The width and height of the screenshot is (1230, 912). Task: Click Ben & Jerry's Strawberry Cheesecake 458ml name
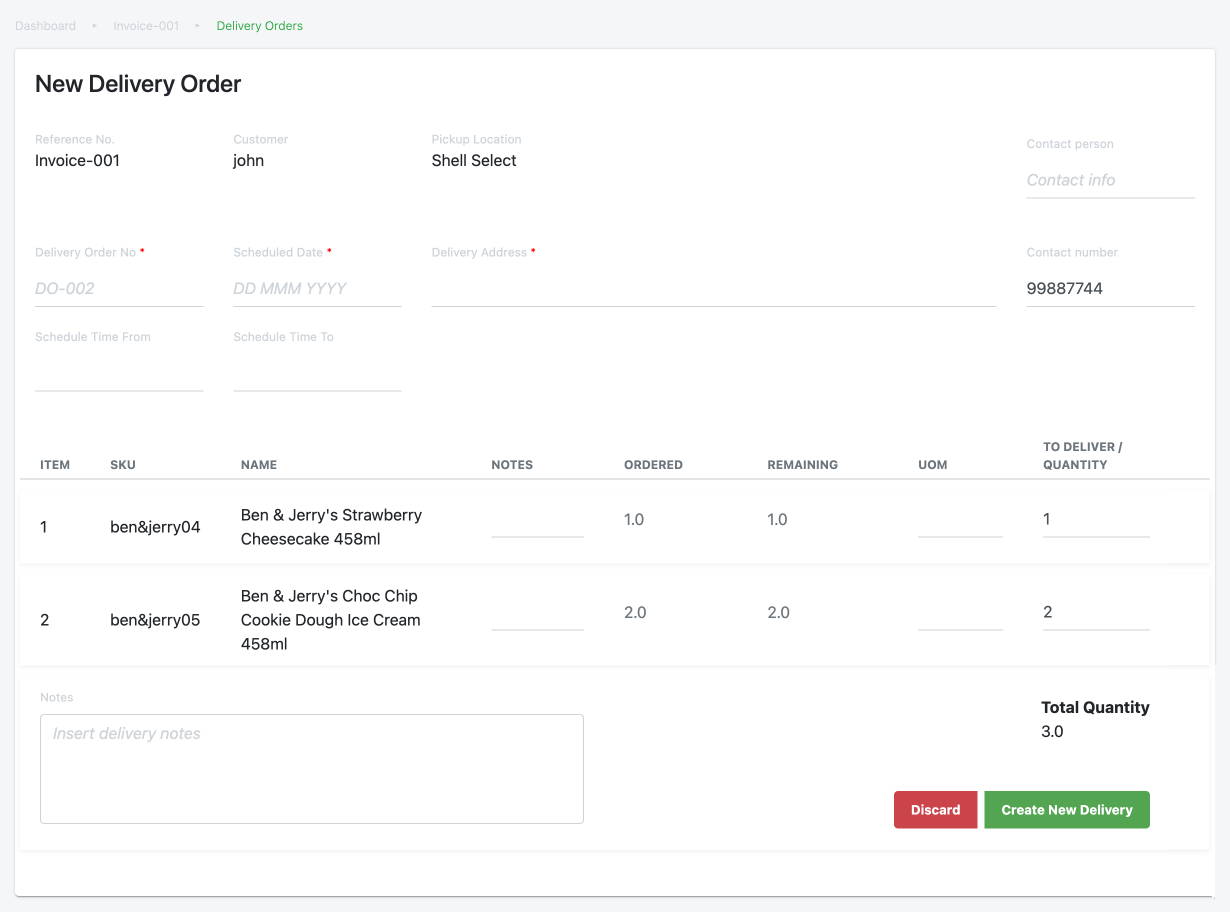(331, 527)
